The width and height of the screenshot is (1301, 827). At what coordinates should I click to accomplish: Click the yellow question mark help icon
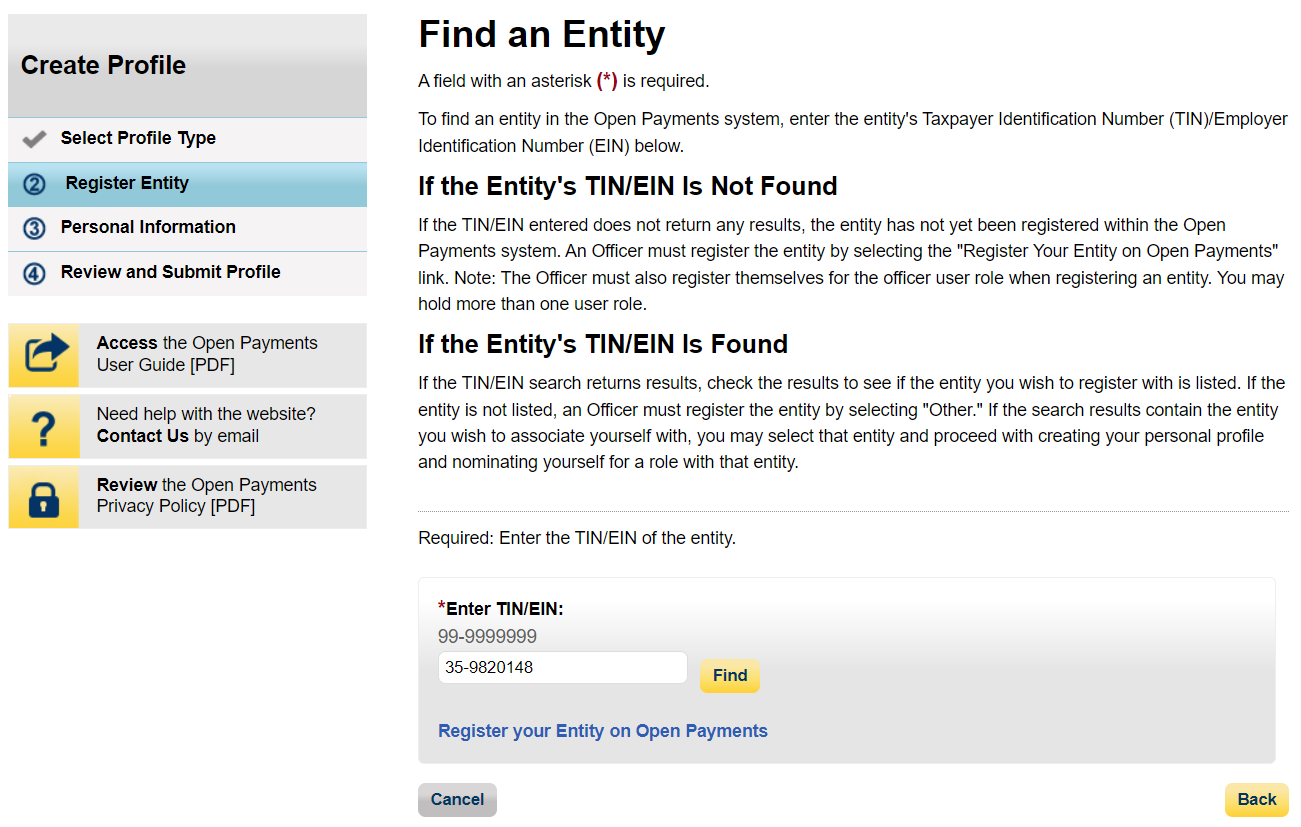pos(44,426)
